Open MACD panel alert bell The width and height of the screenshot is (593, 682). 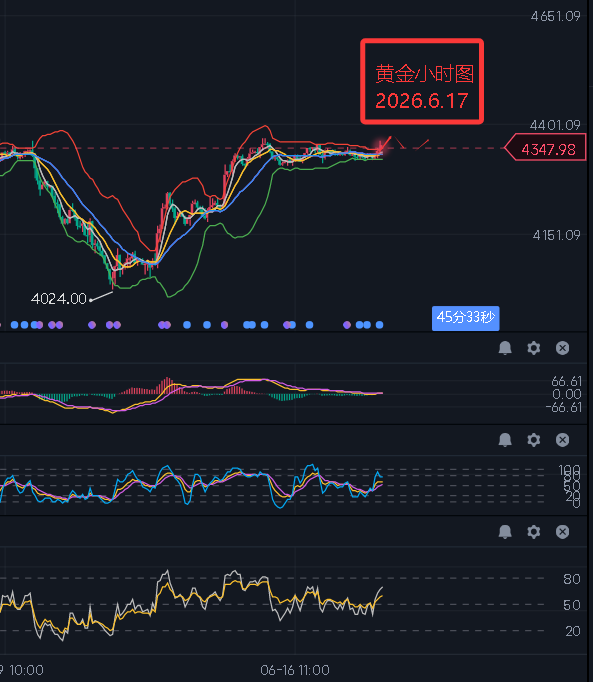pyautogui.click(x=505, y=348)
